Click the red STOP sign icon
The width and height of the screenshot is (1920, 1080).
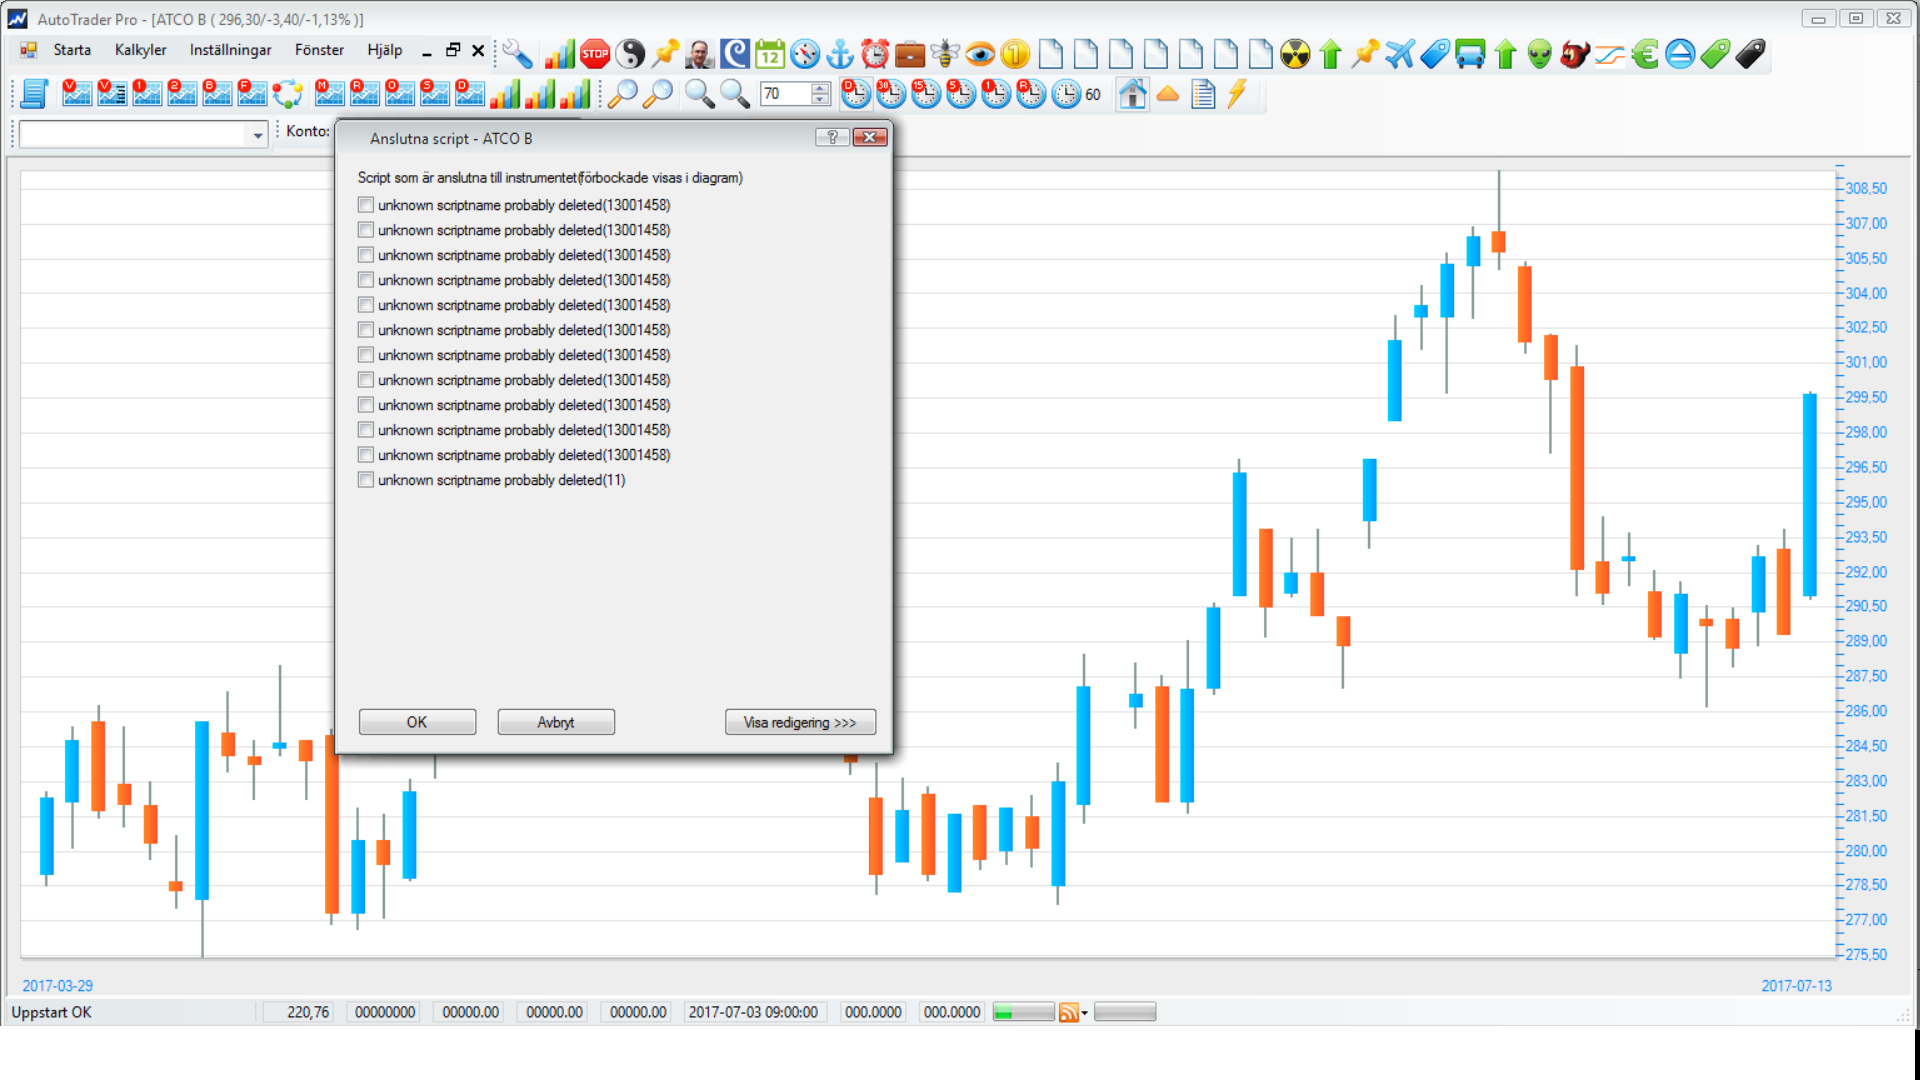tap(595, 54)
